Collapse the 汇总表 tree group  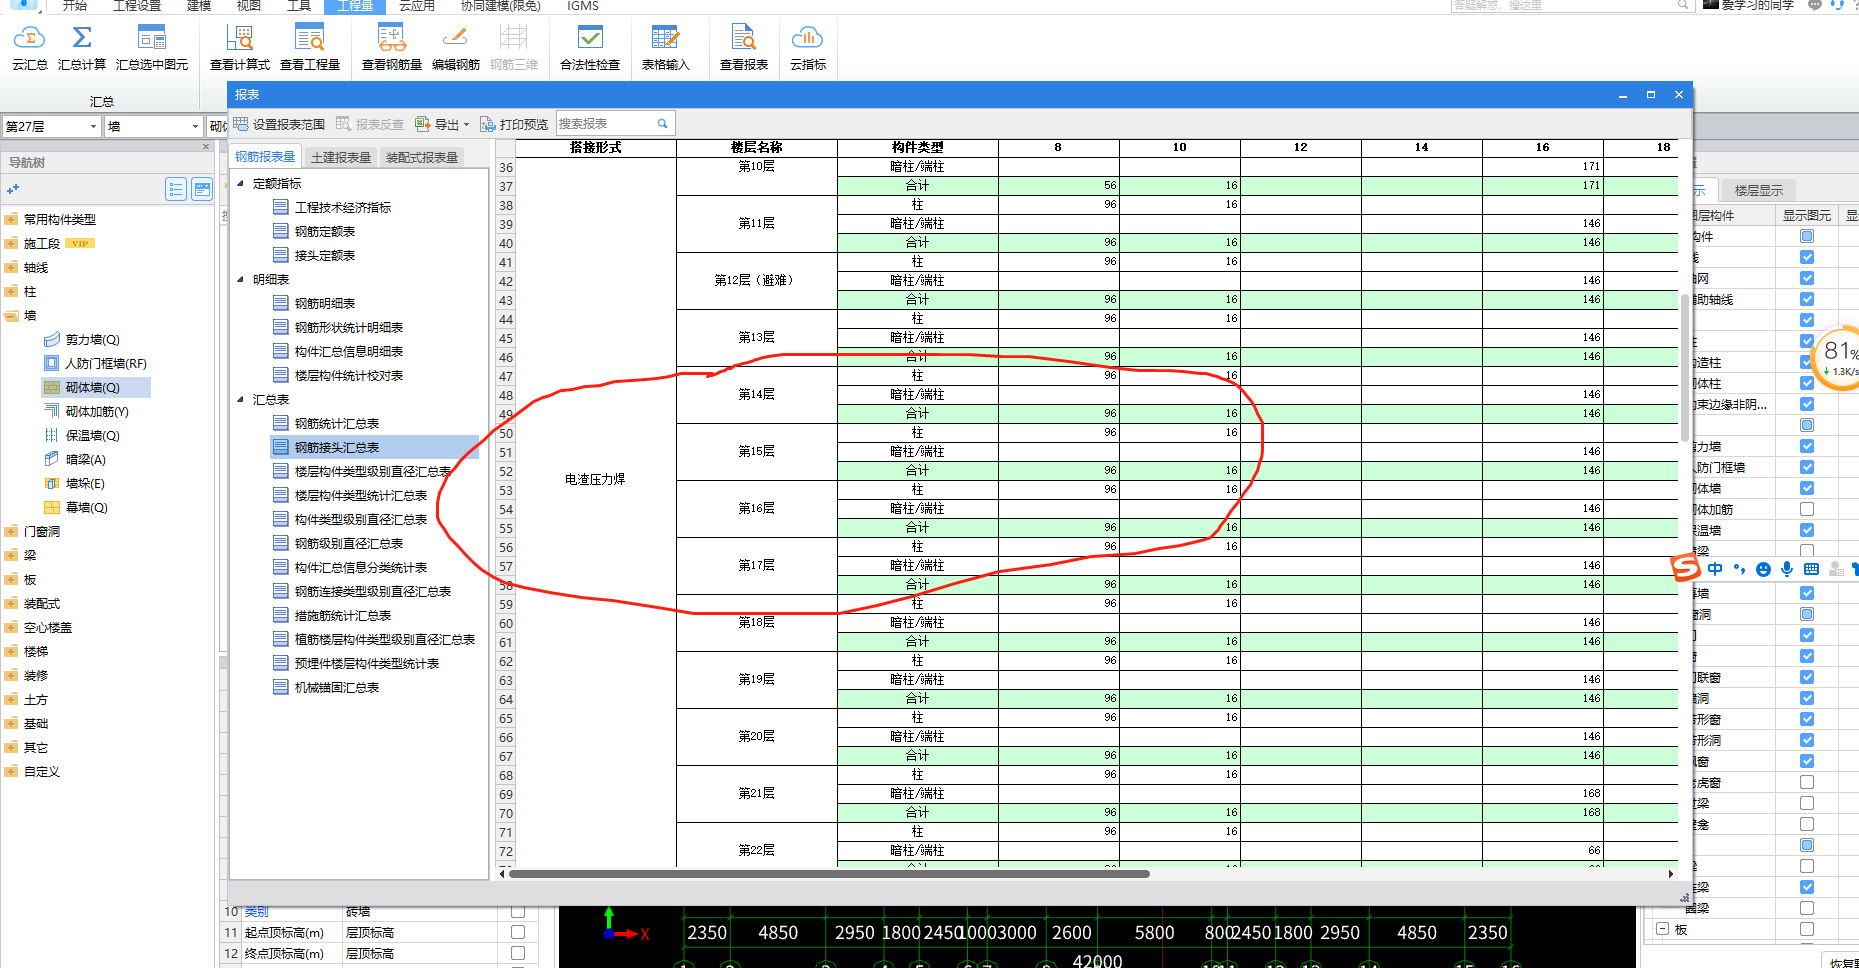pyautogui.click(x=241, y=399)
